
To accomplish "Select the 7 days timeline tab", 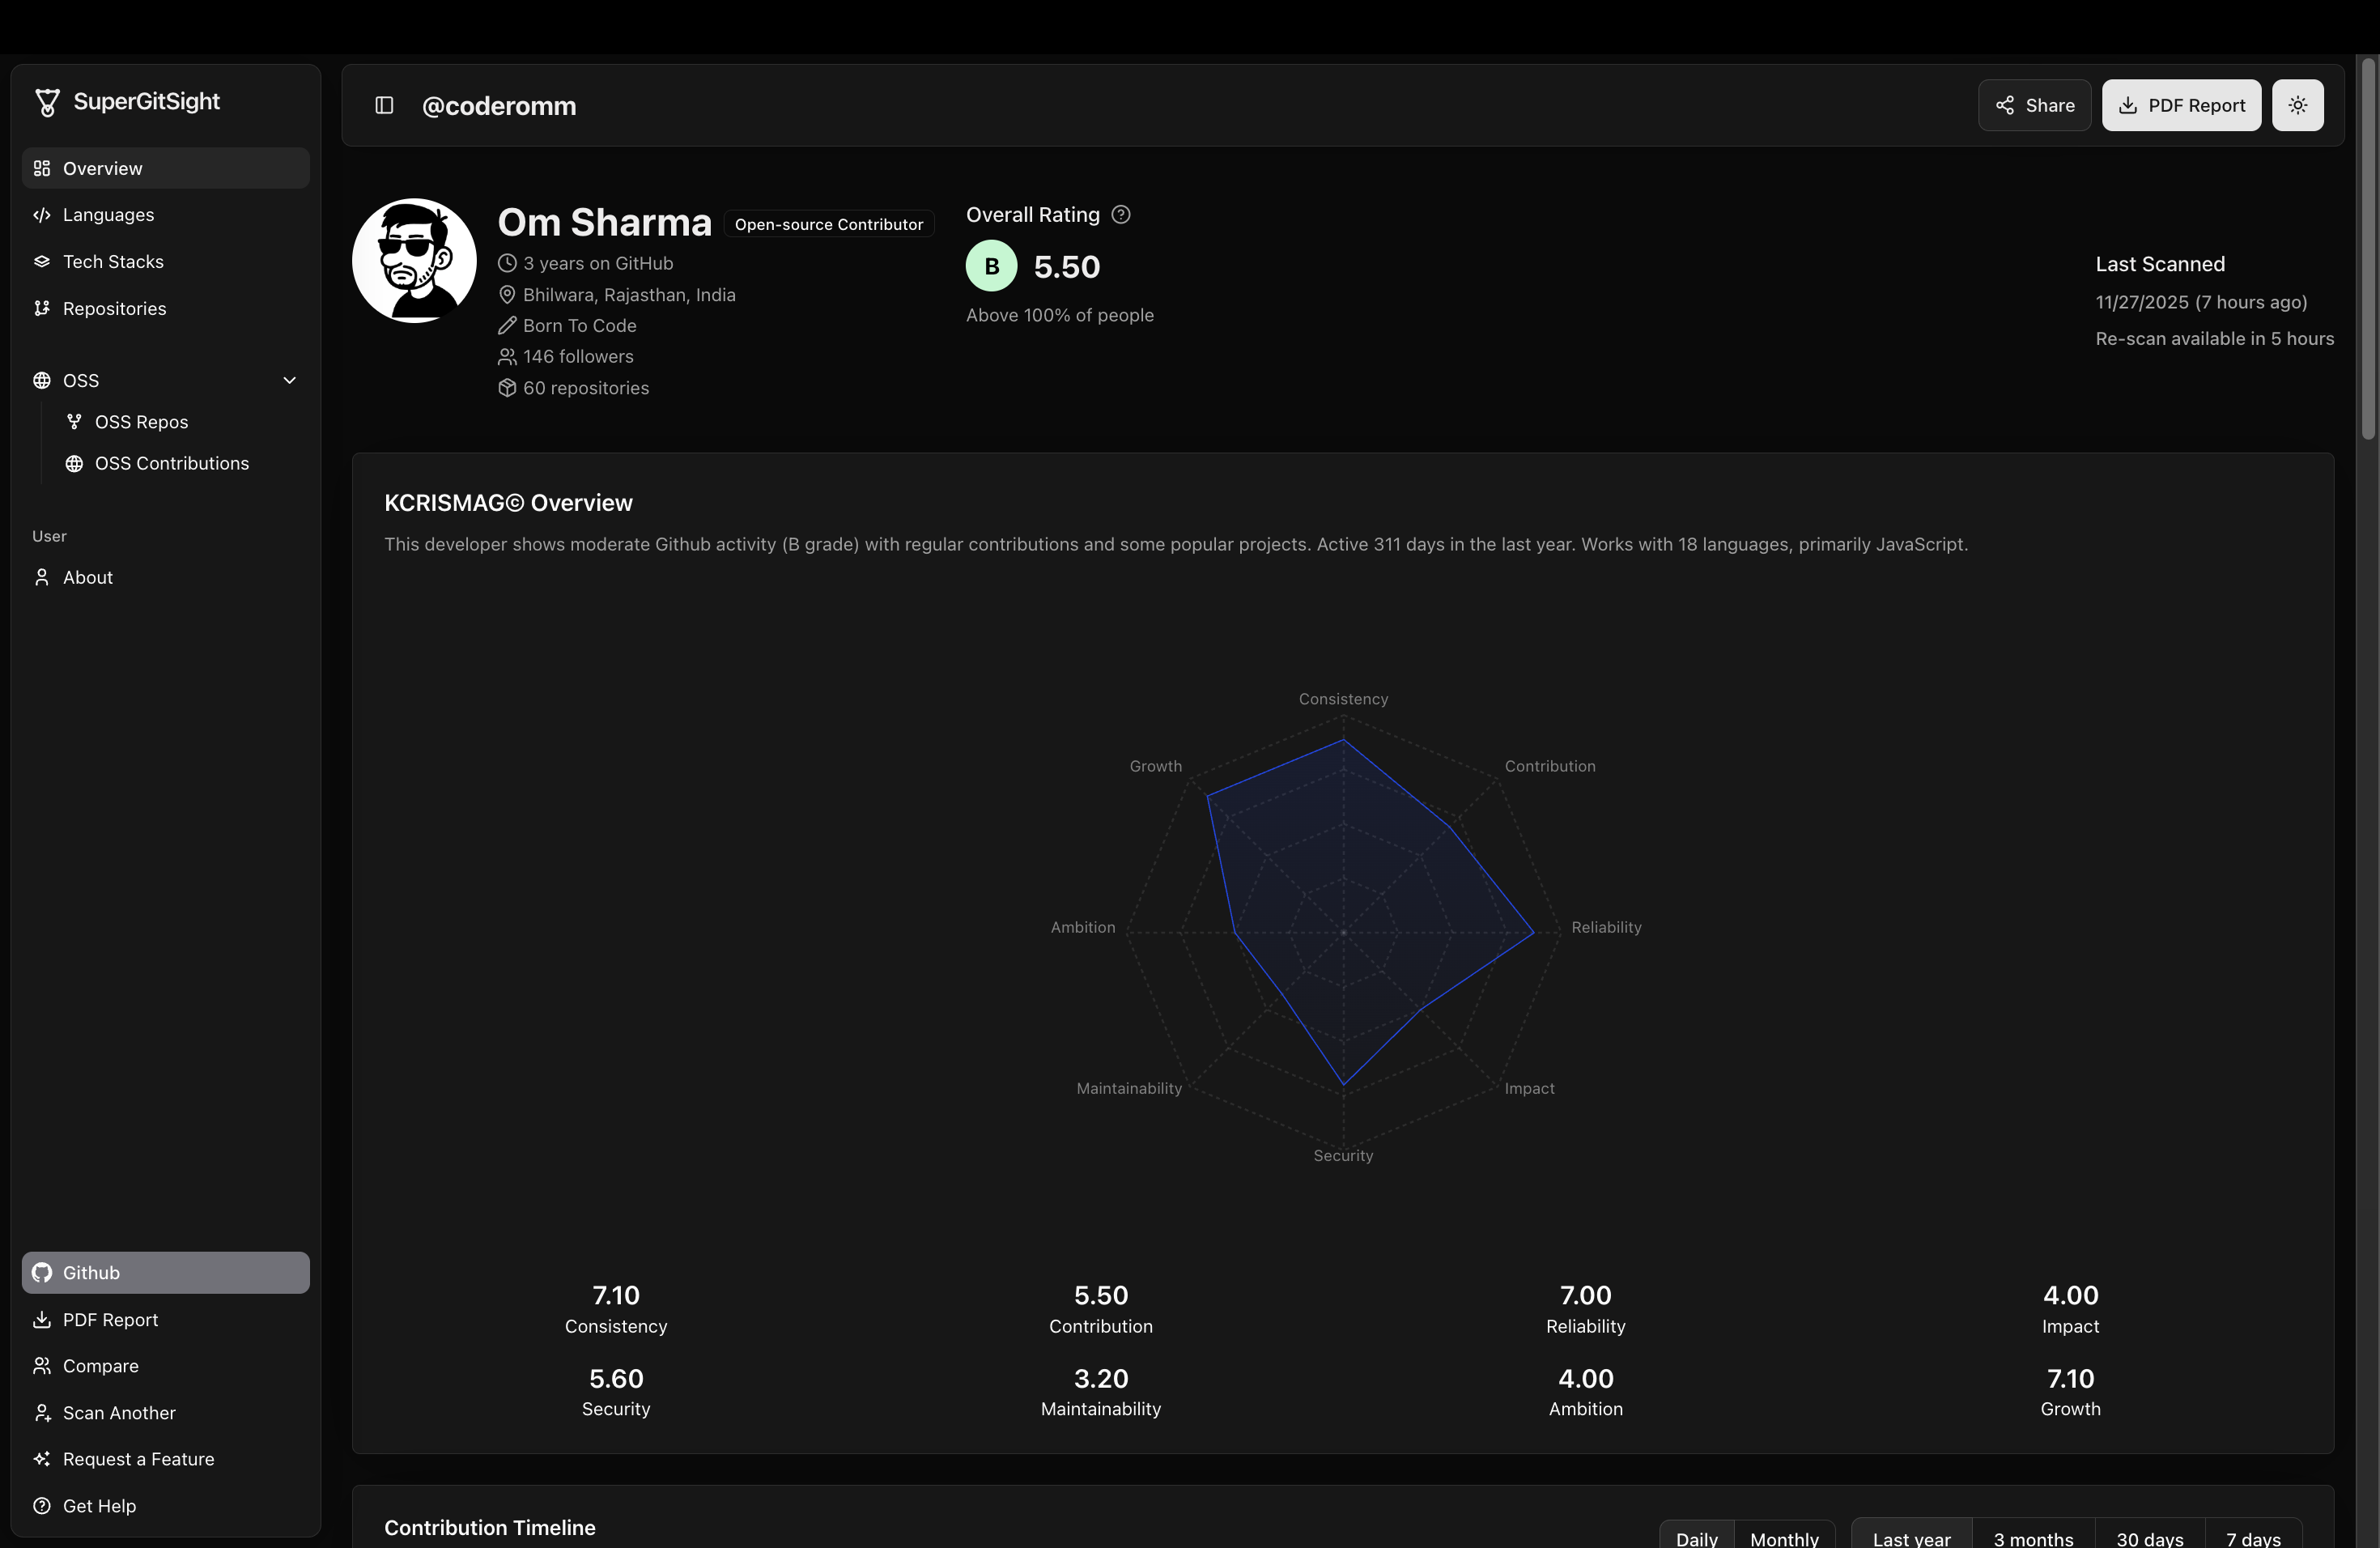I will (2254, 1539).
